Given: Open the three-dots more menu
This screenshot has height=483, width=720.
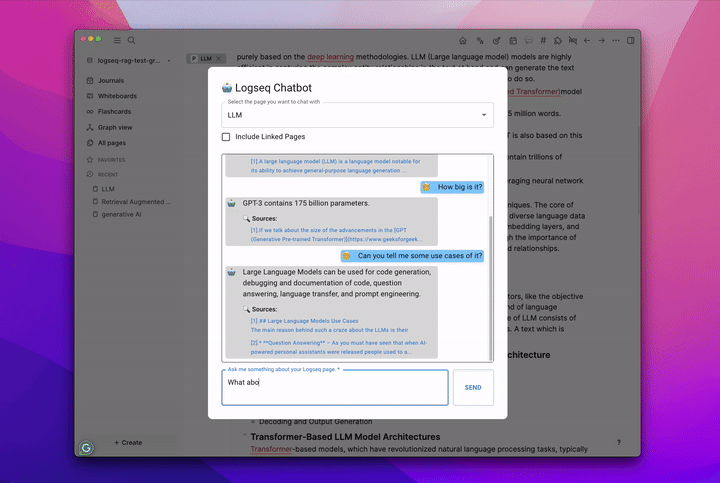Looking at the screenshot, I should 616,40.
